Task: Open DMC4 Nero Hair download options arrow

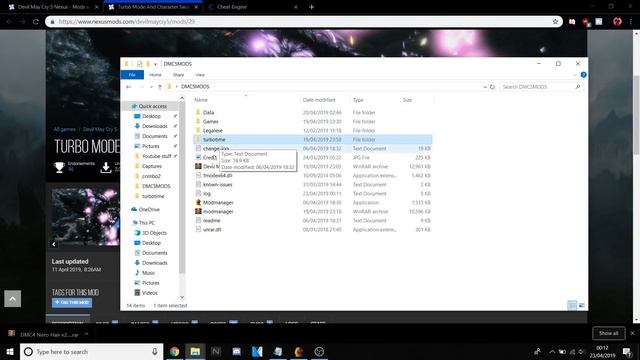Action: pyautogui.click(x=86, y=334)
